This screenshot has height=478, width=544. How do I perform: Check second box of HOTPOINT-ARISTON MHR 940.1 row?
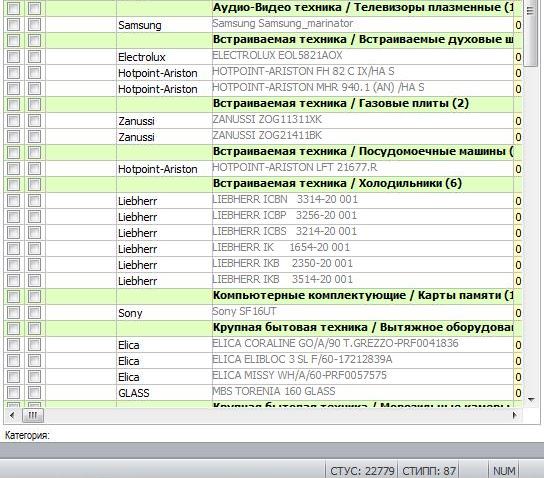[x=34, y=88]
